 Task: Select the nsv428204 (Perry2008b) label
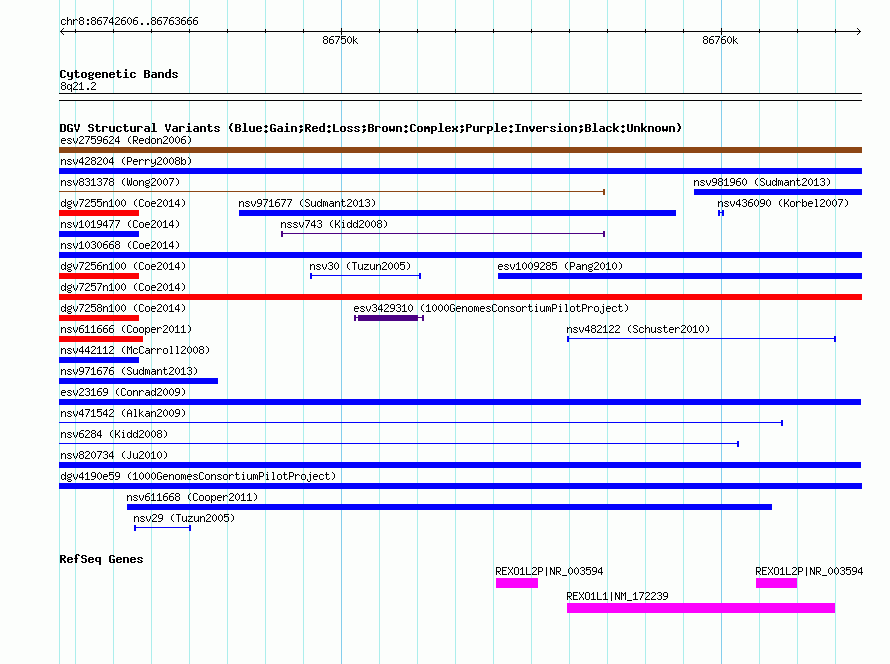click(126, 161)
